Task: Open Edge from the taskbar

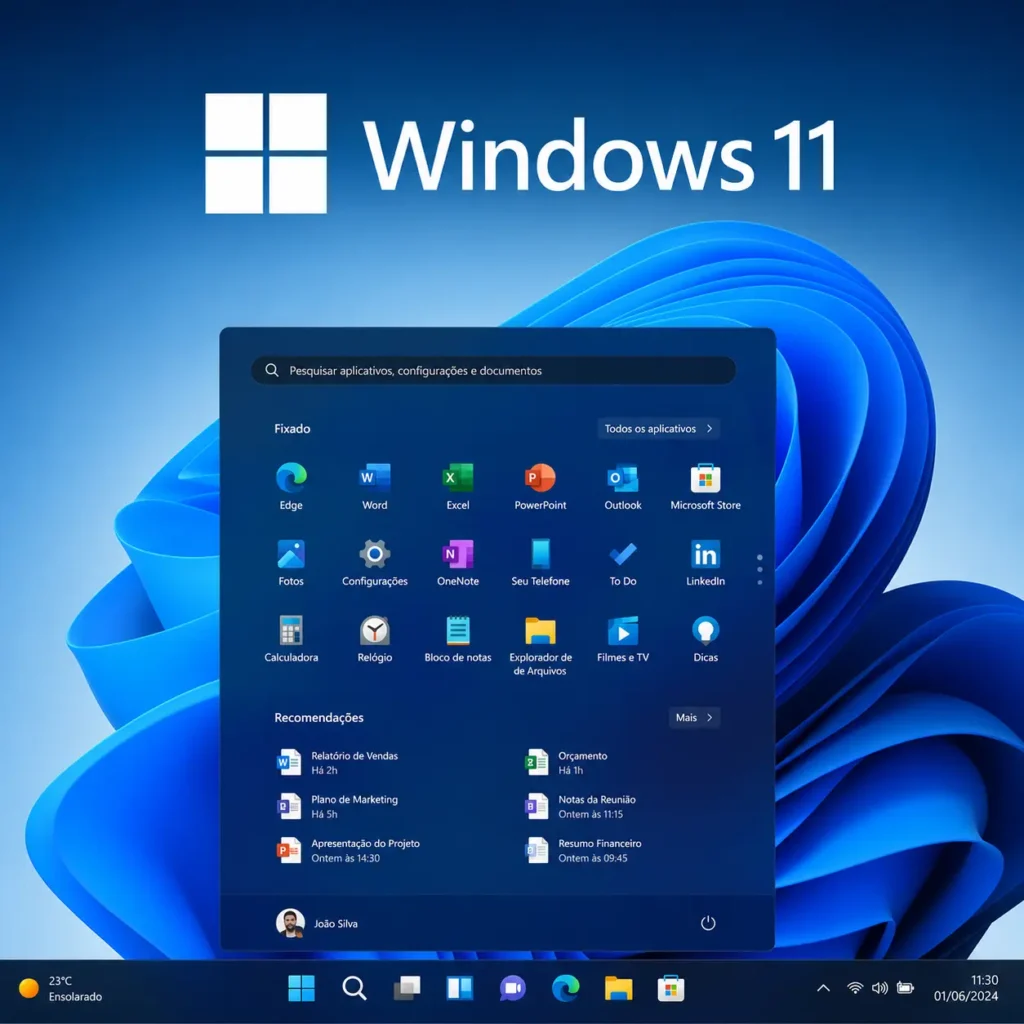Action: (566, 988)
